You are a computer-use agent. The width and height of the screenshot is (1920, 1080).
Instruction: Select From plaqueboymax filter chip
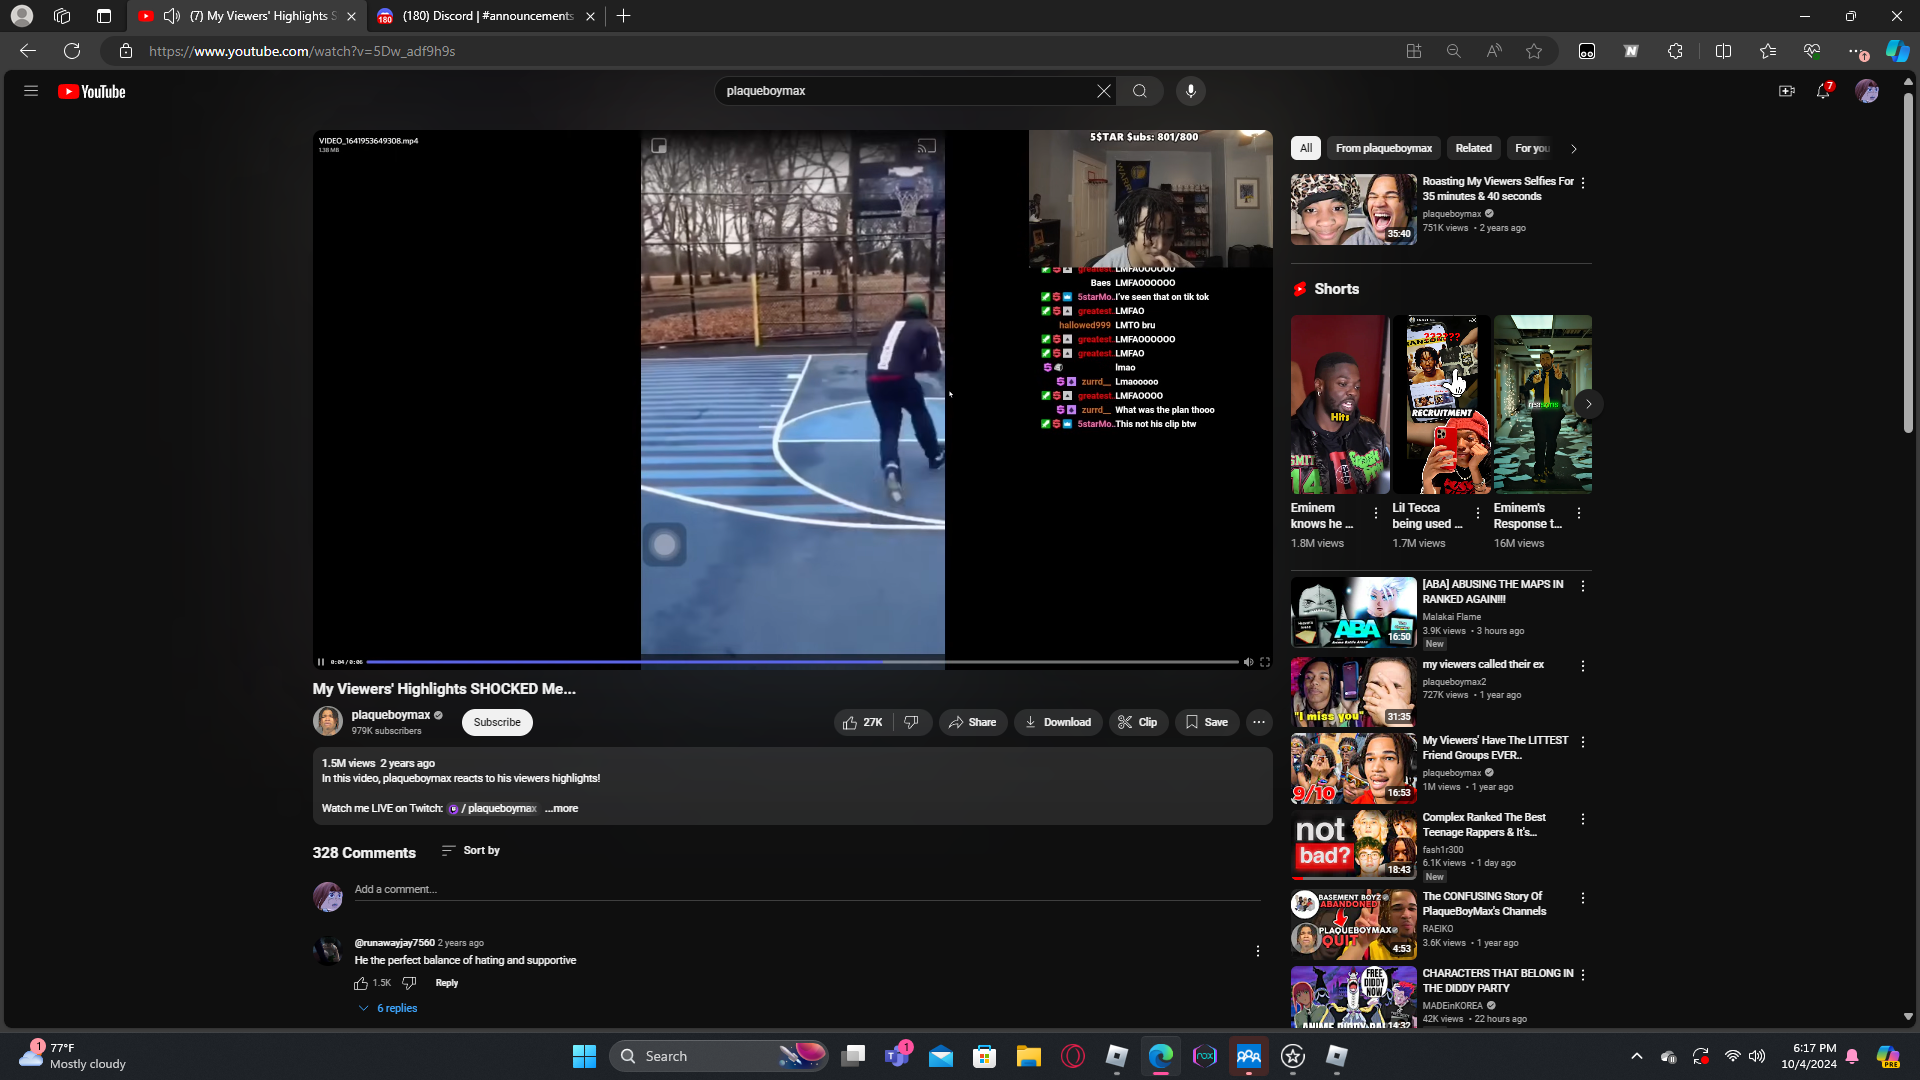point(1384,148)
